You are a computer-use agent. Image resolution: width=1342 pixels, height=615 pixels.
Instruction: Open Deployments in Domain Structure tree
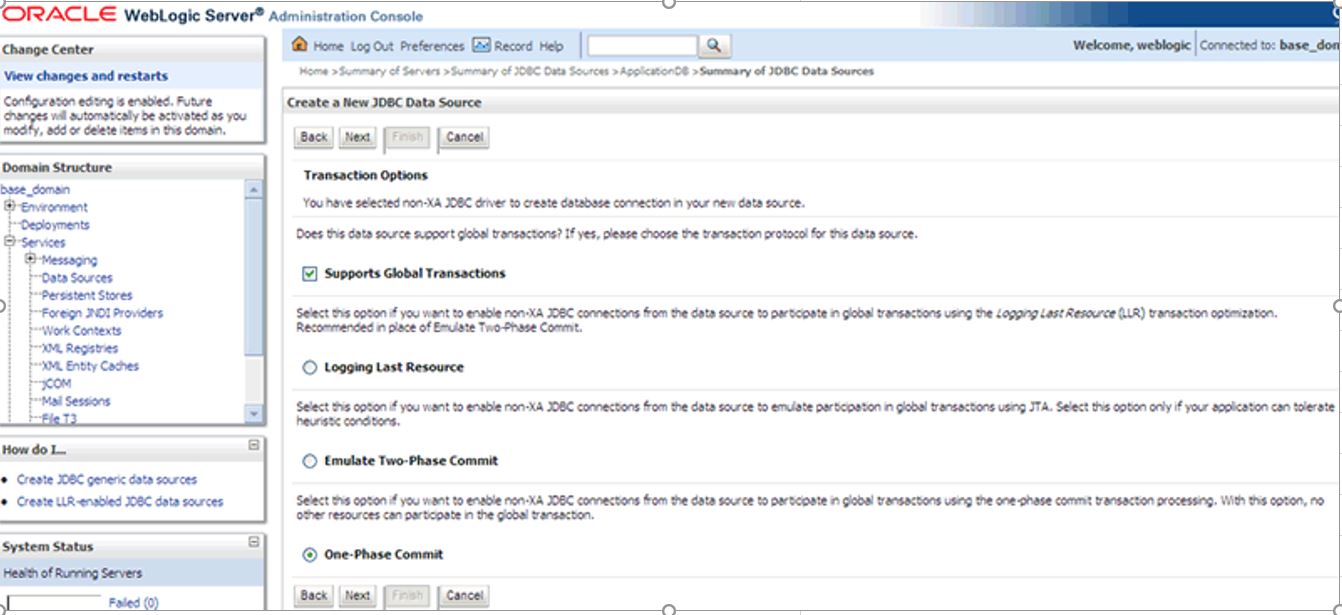click(x=55, y=225)
